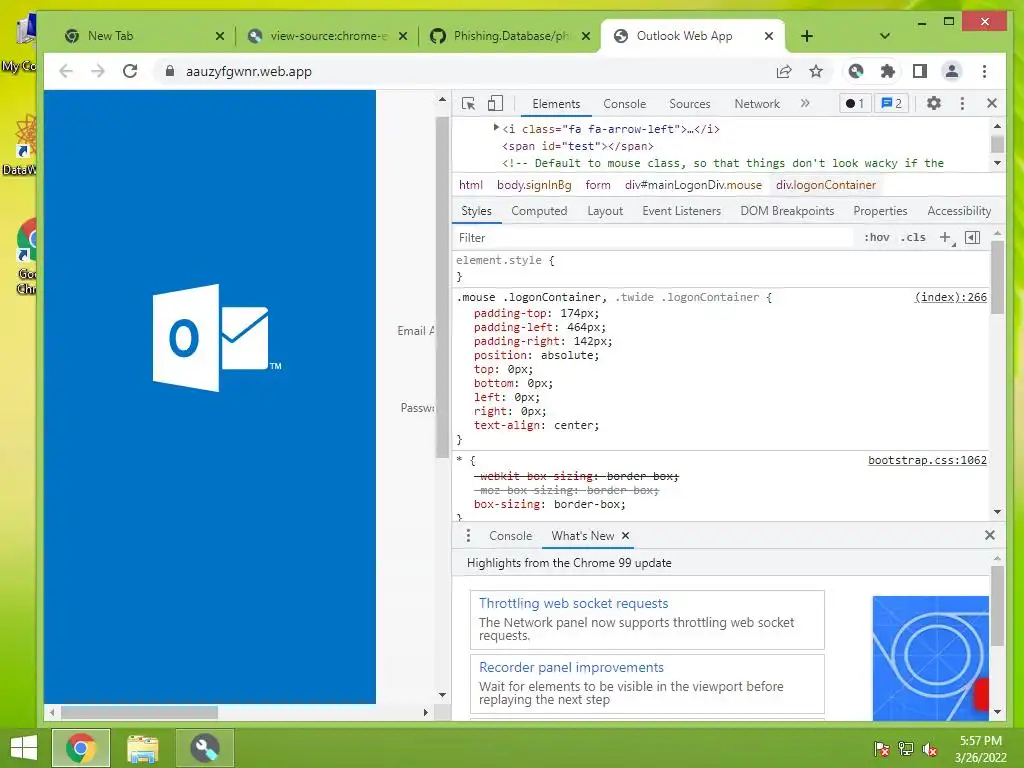Switch to the Elements tab

[556, 104]
